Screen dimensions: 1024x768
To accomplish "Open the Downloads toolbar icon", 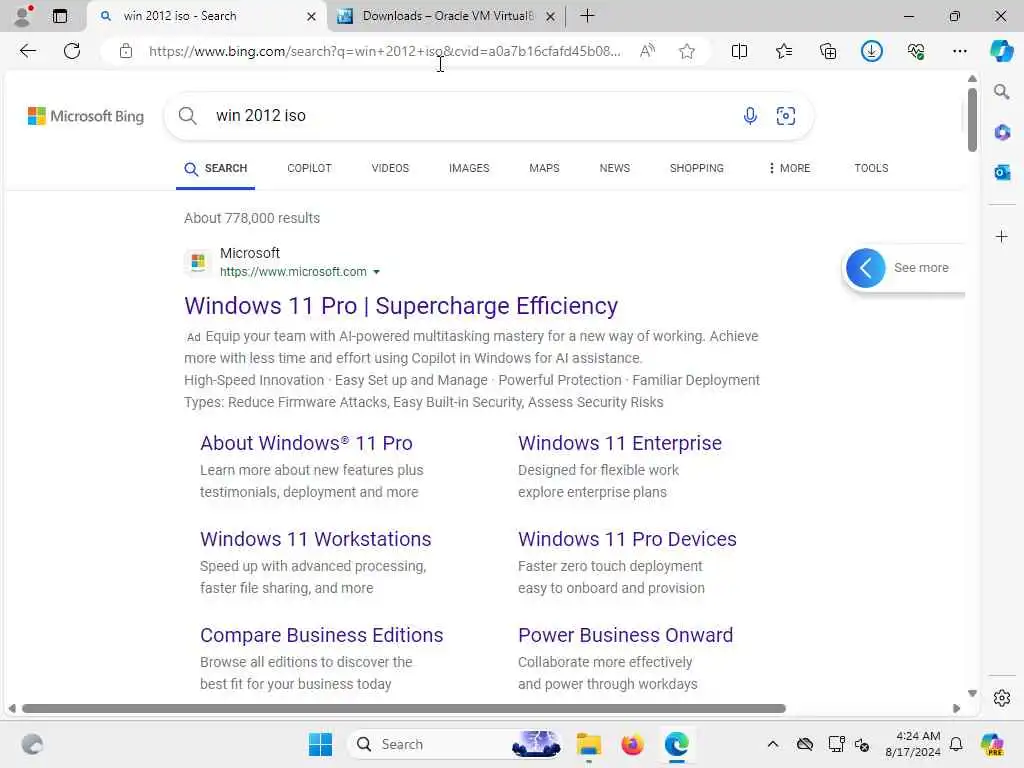I will tap(872, 51).
